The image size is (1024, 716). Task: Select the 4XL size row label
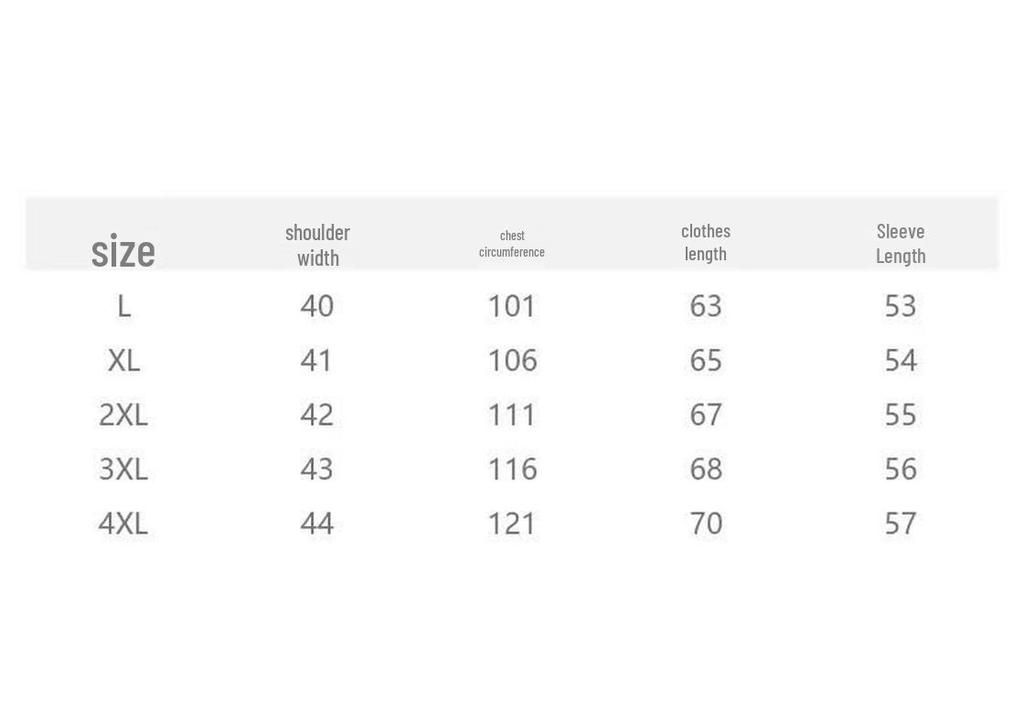tap(123, 523)
